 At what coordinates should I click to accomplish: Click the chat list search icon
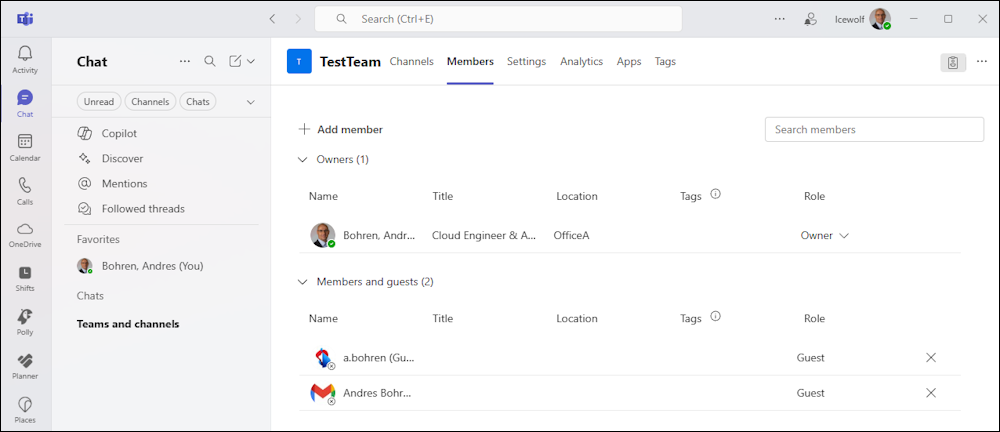pyautogui.click(x=210, y=61)
